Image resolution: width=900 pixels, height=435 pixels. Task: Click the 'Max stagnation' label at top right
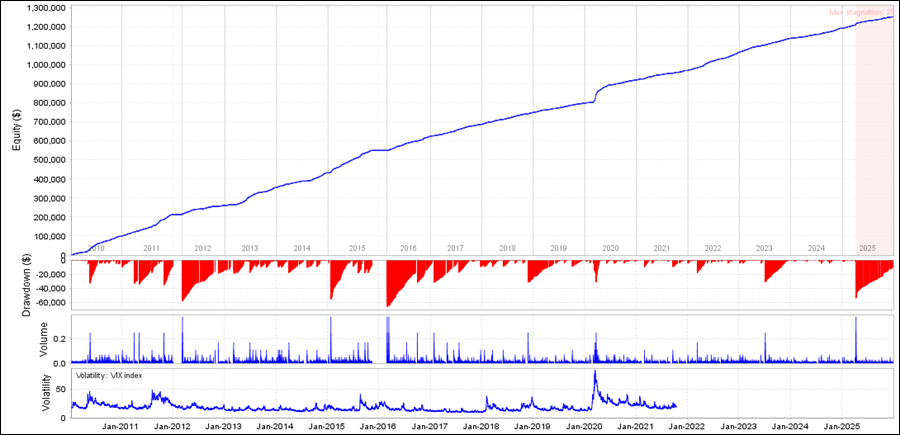tap(862, 12)
